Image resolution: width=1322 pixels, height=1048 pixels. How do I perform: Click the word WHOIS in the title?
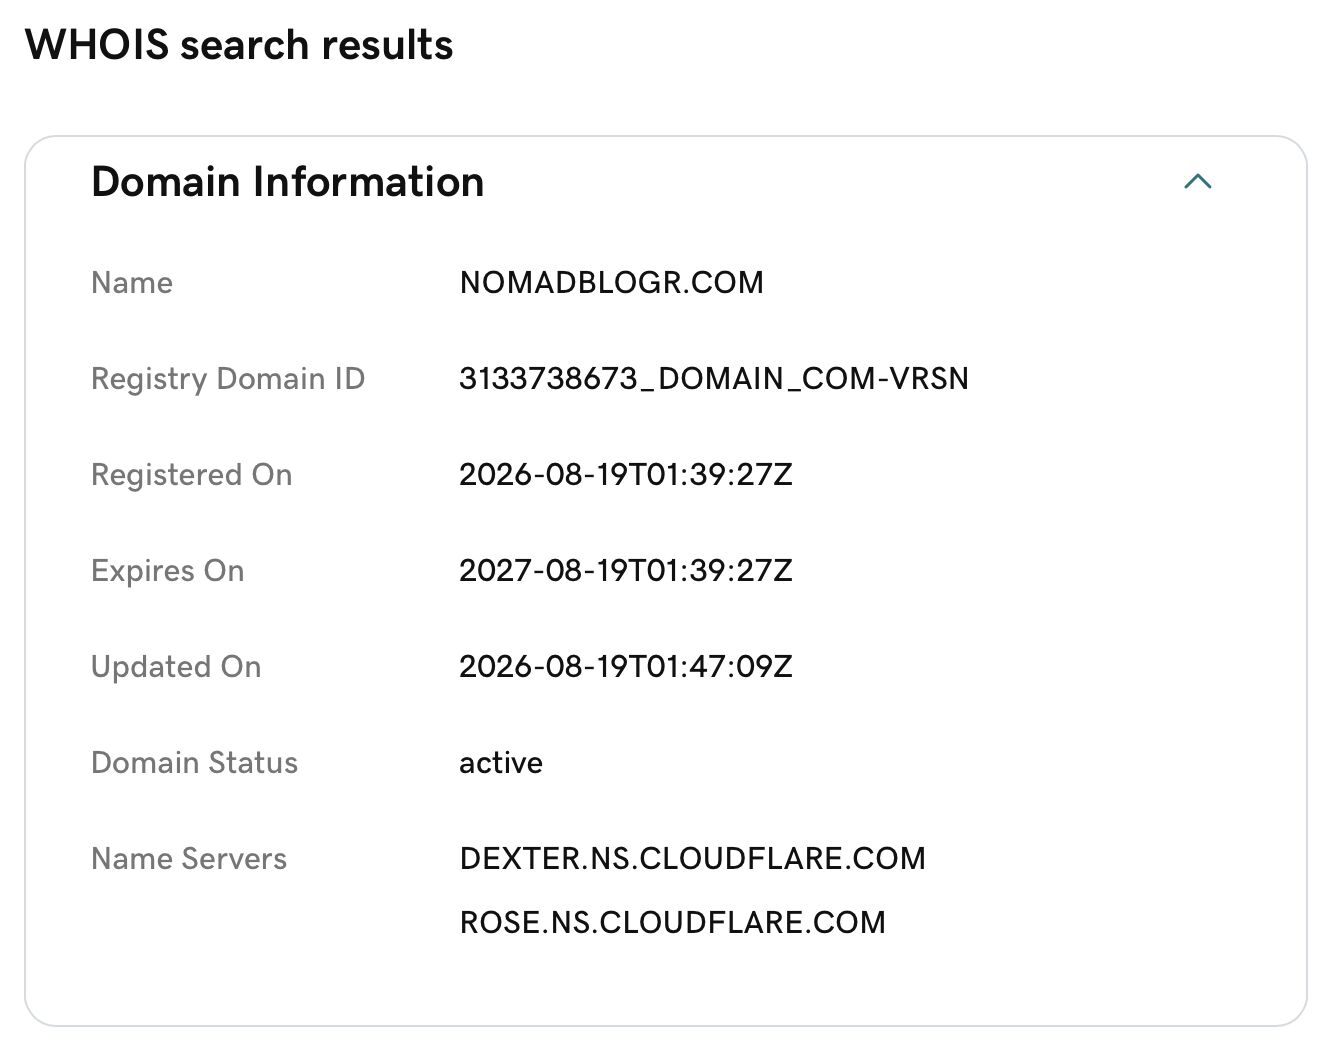[97, 45]
